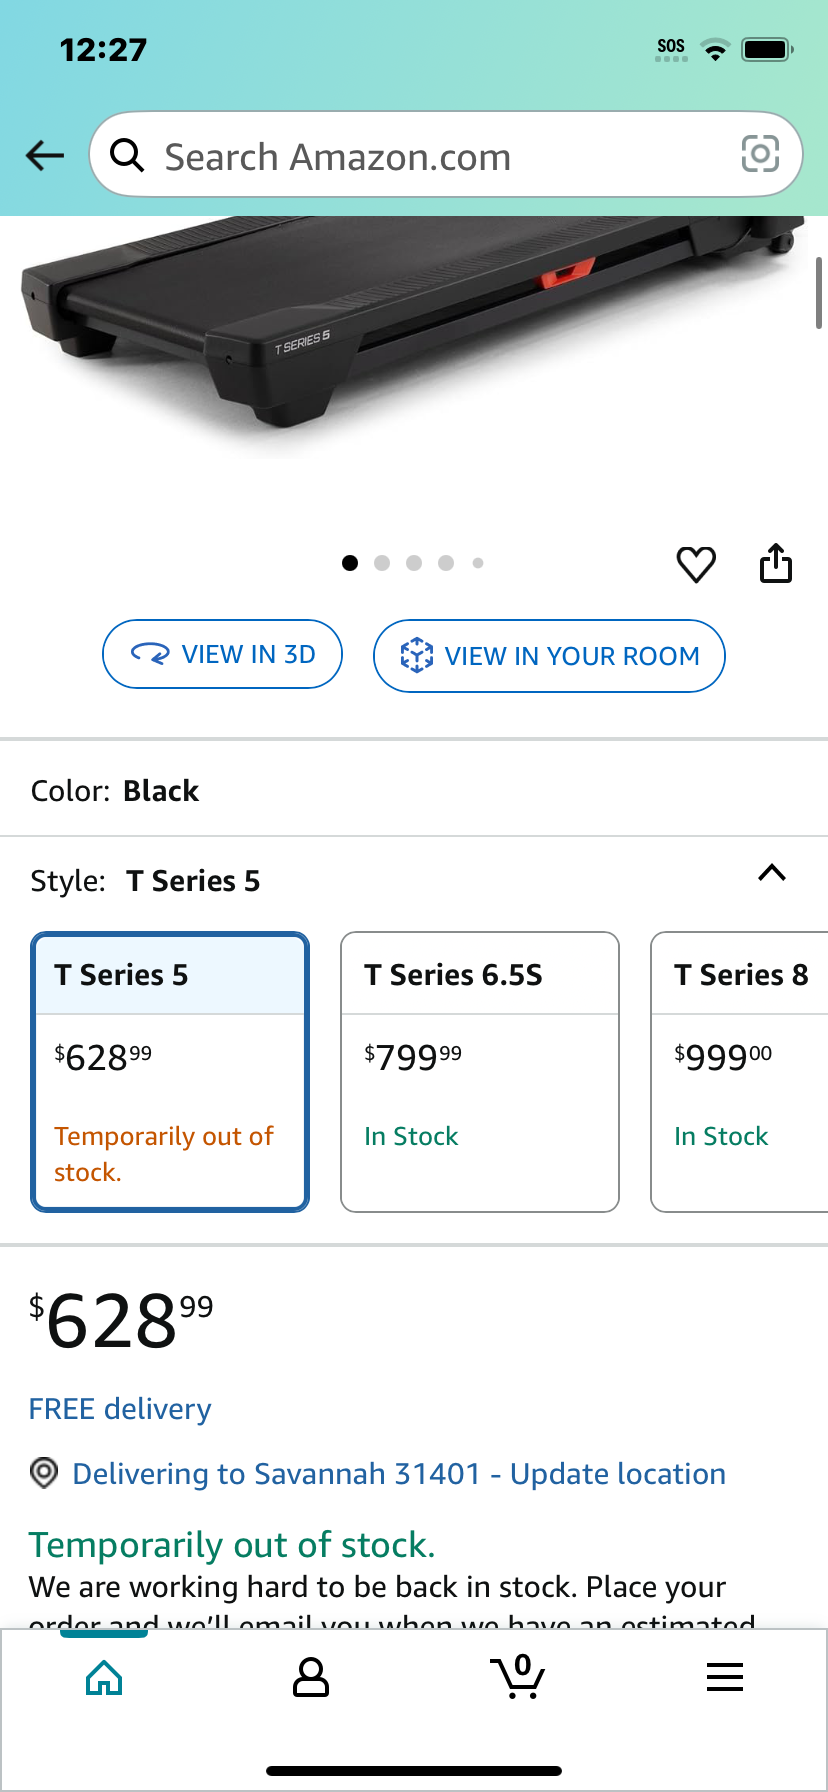Screen dimensions: 828x1792
Task: Update delivery location Savannah 31401
Action: click(x=399, y=1474)
